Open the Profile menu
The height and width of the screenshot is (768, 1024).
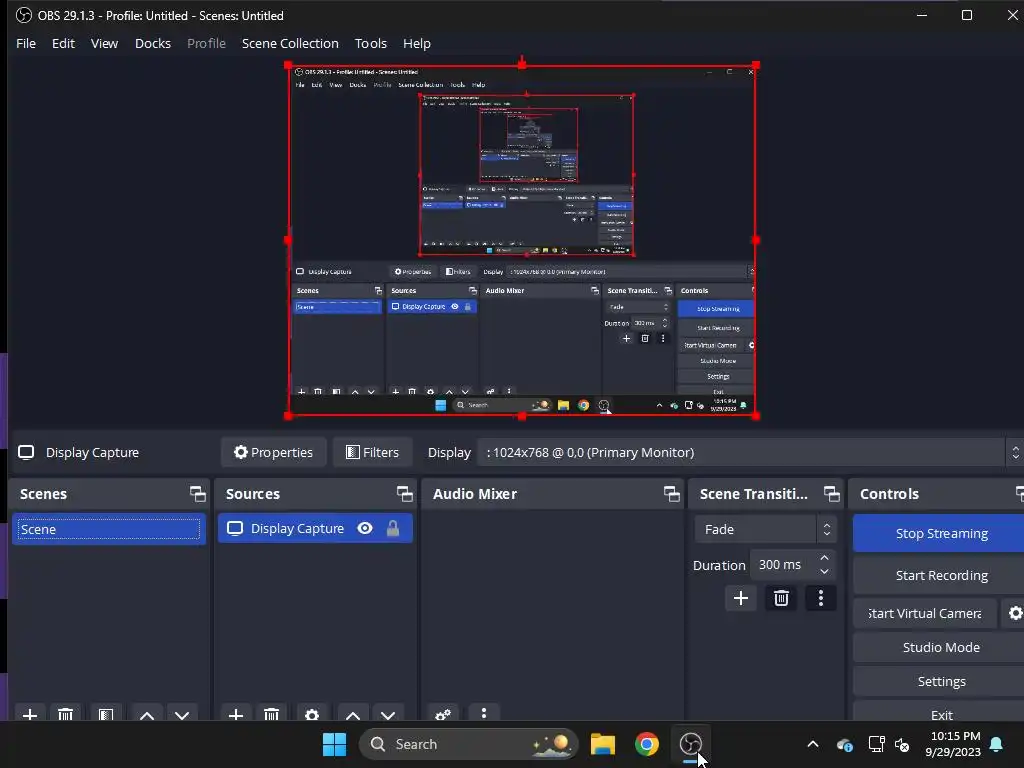[206, 43]
